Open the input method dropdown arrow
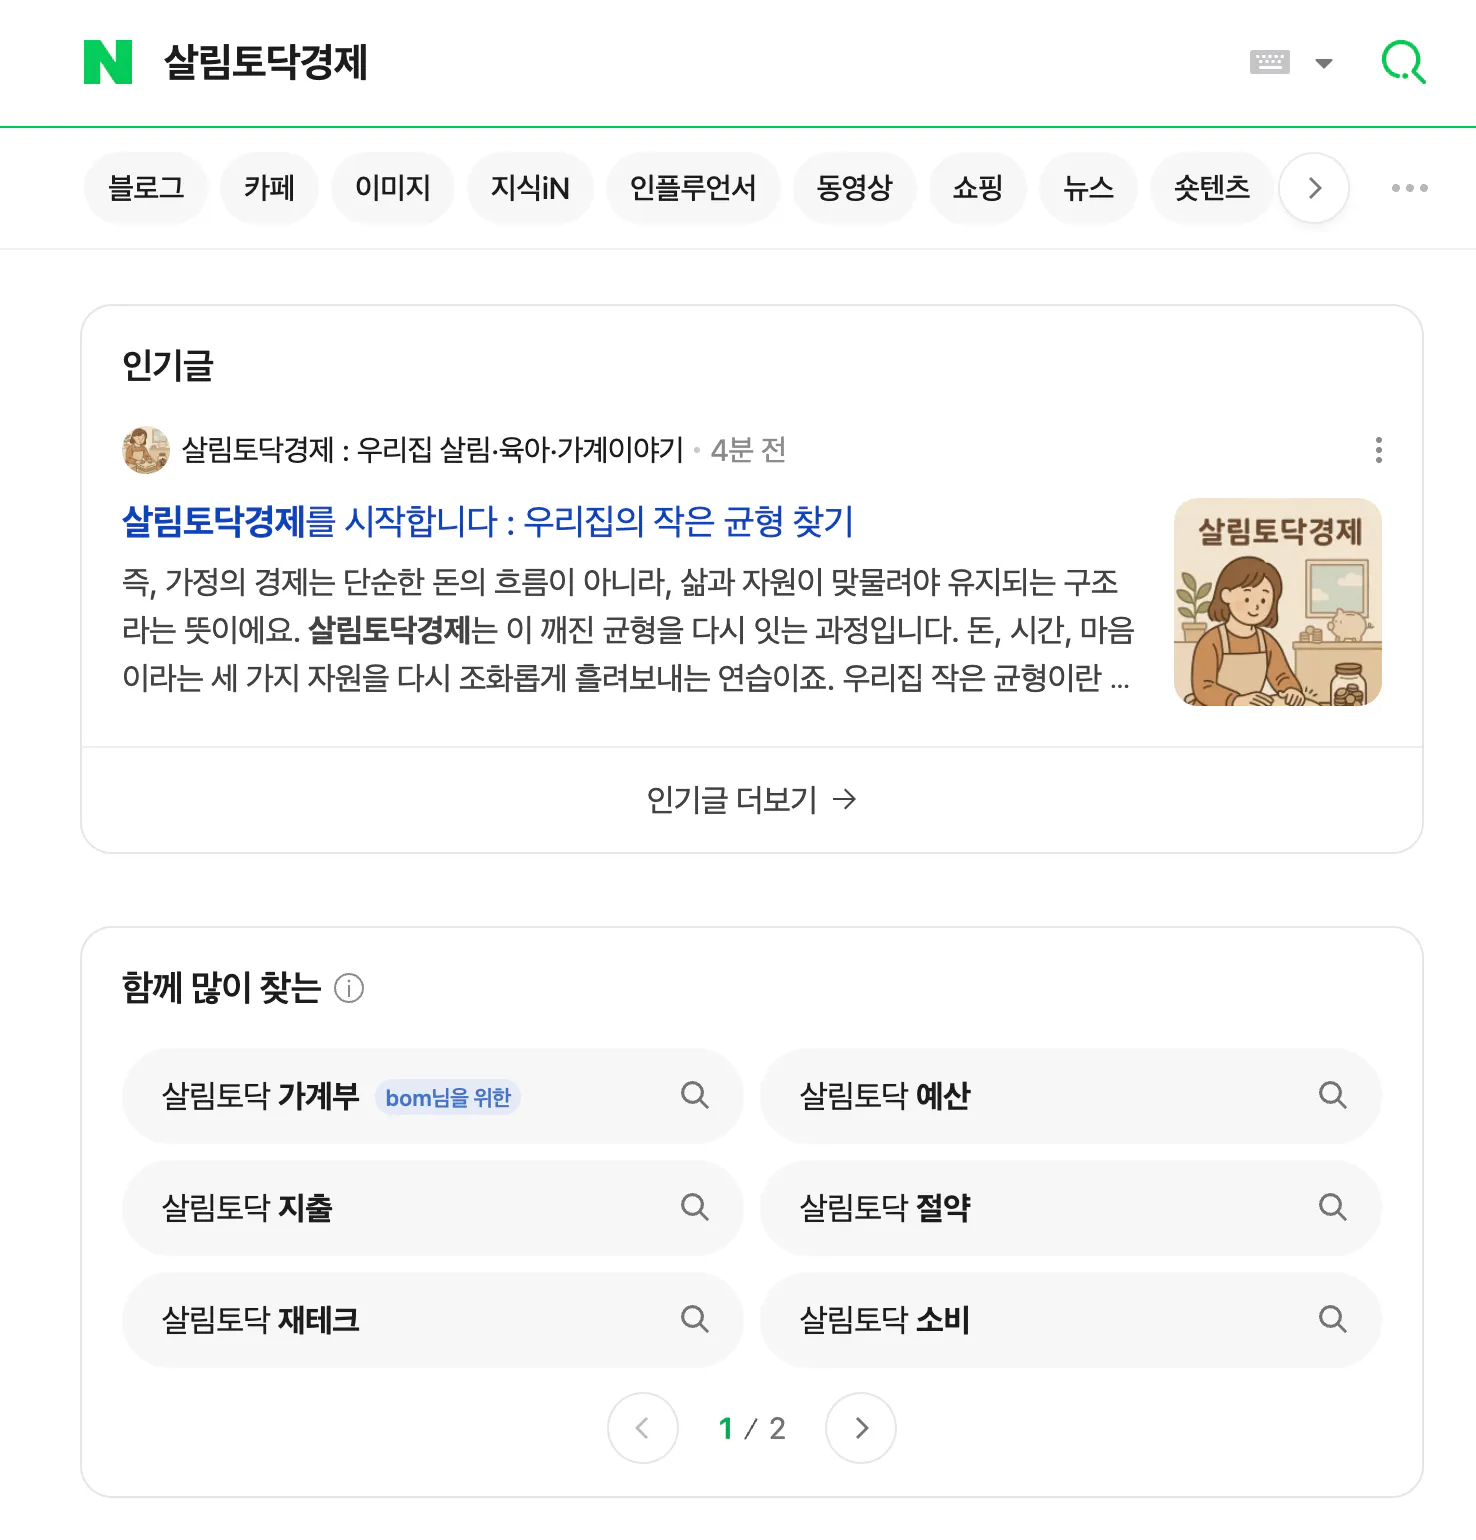 click(x=1324, y=62)
